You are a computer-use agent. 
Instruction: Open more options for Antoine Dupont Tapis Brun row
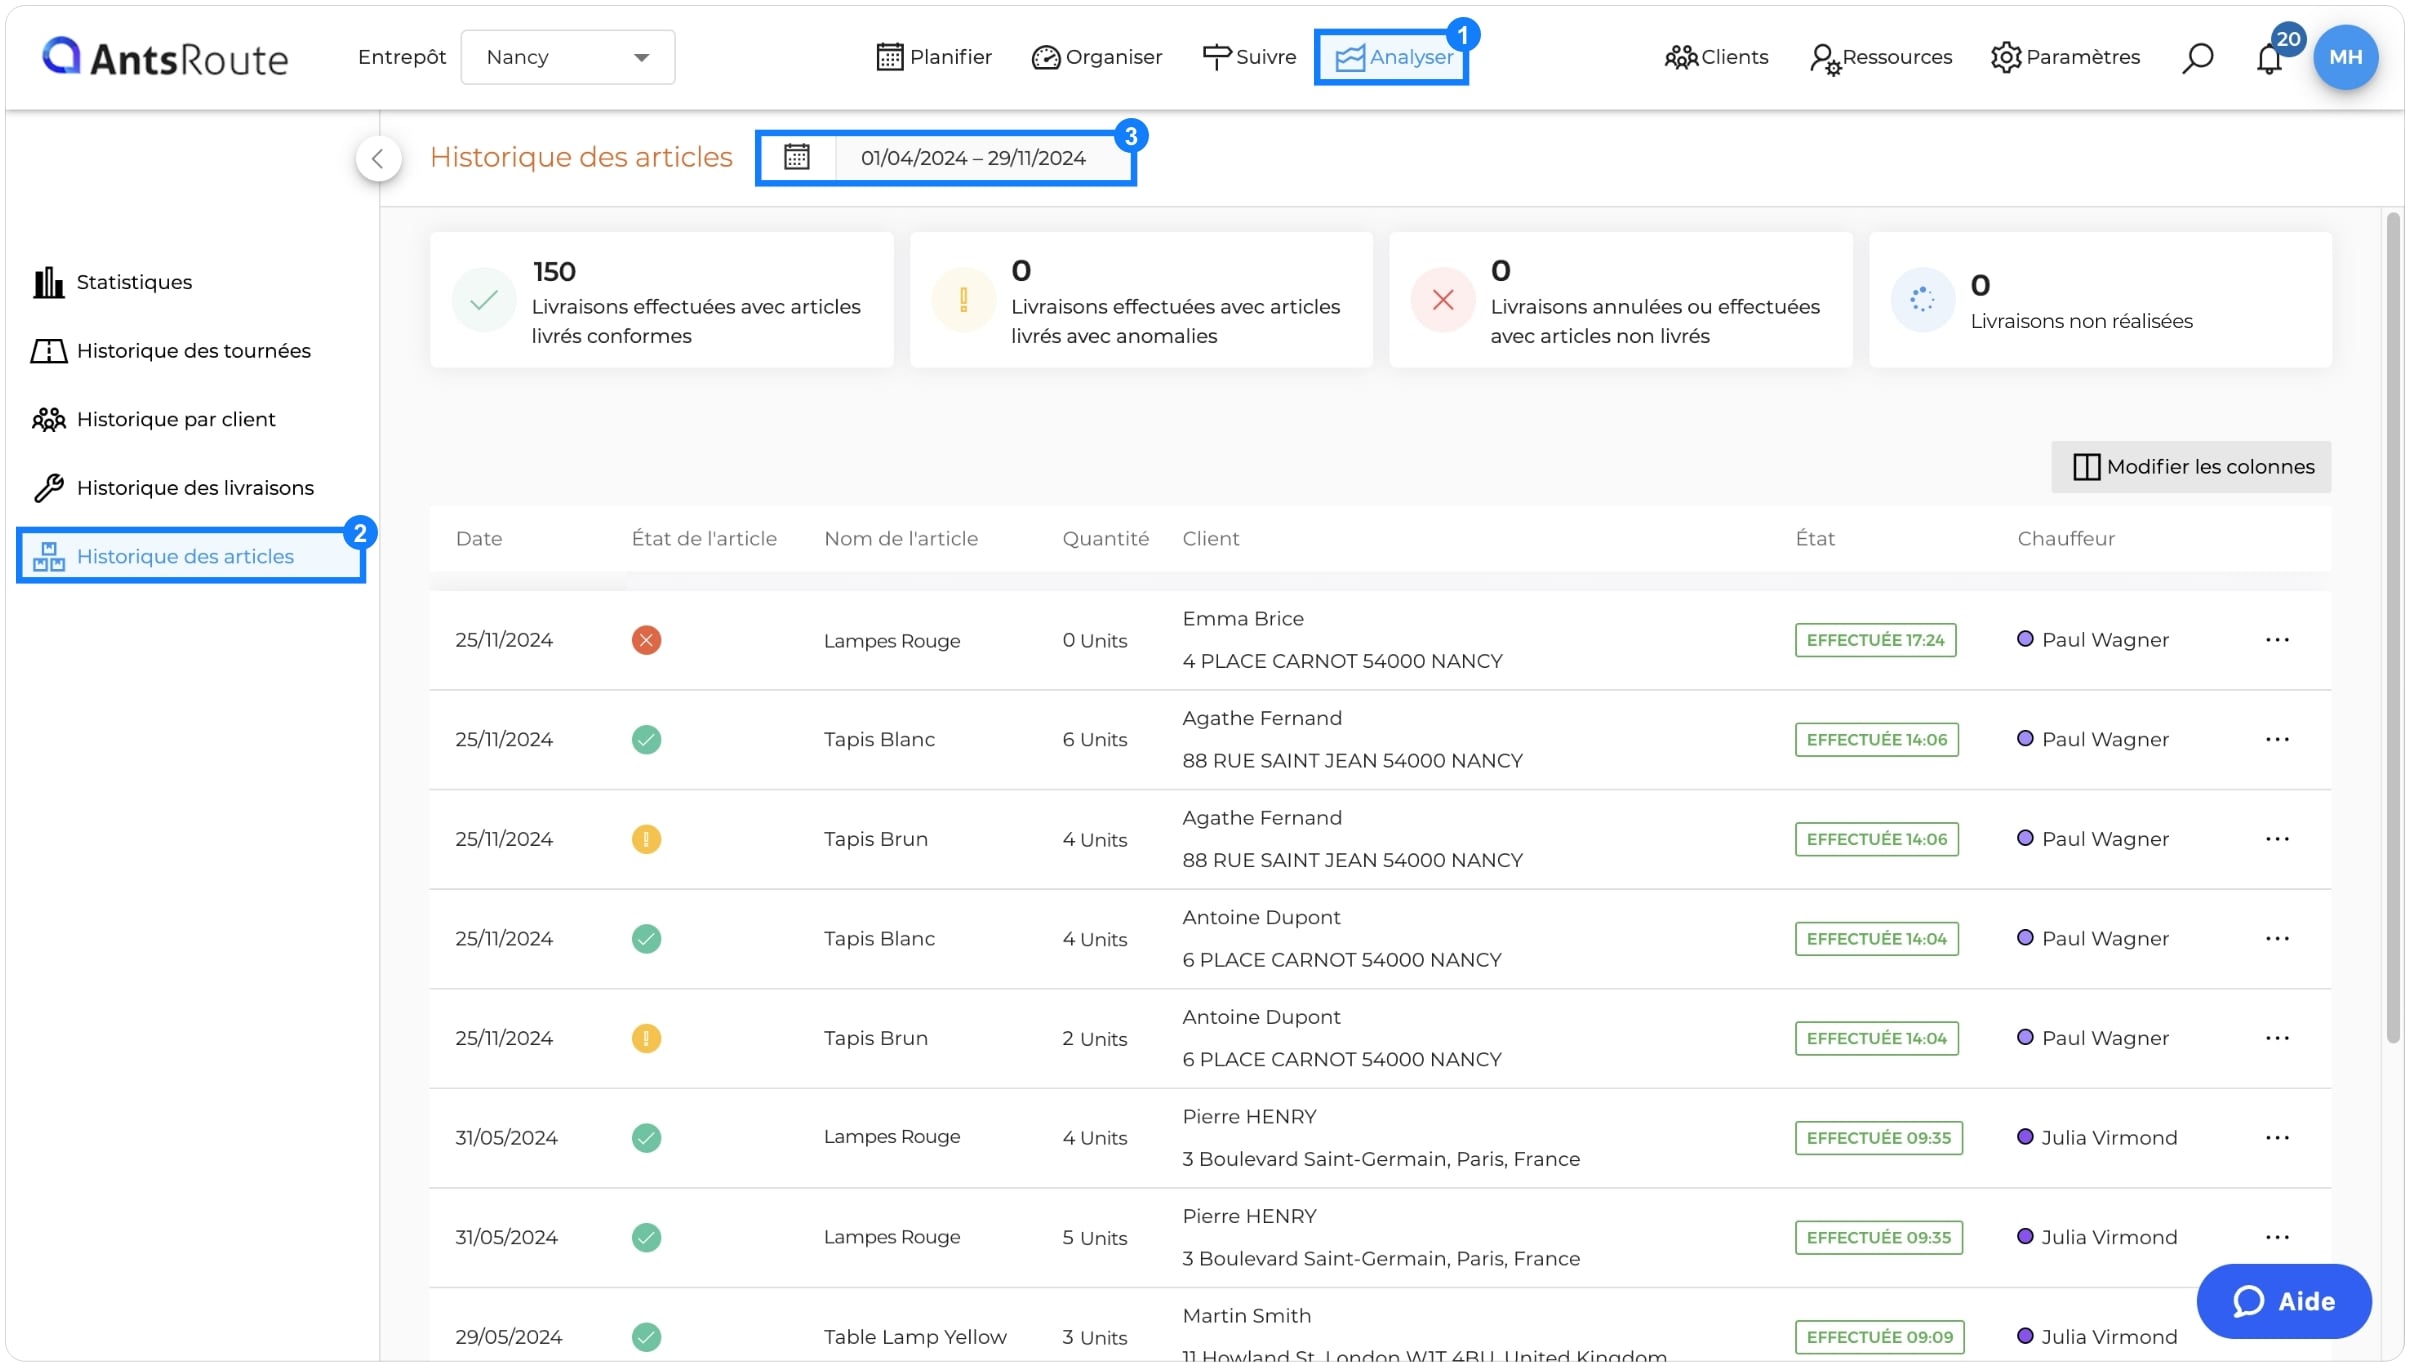(x=2277, y=1038)
